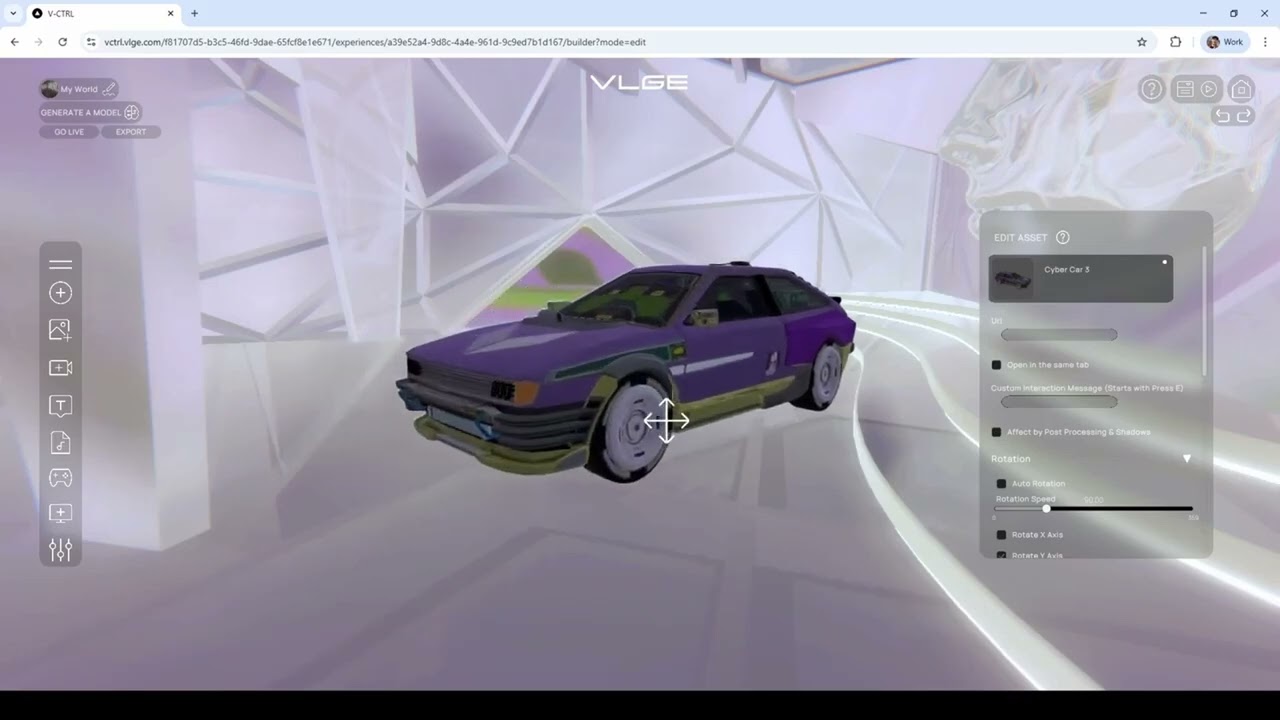Click the GO LIVE button
1280x720 pixels.
tap(69, 132)
